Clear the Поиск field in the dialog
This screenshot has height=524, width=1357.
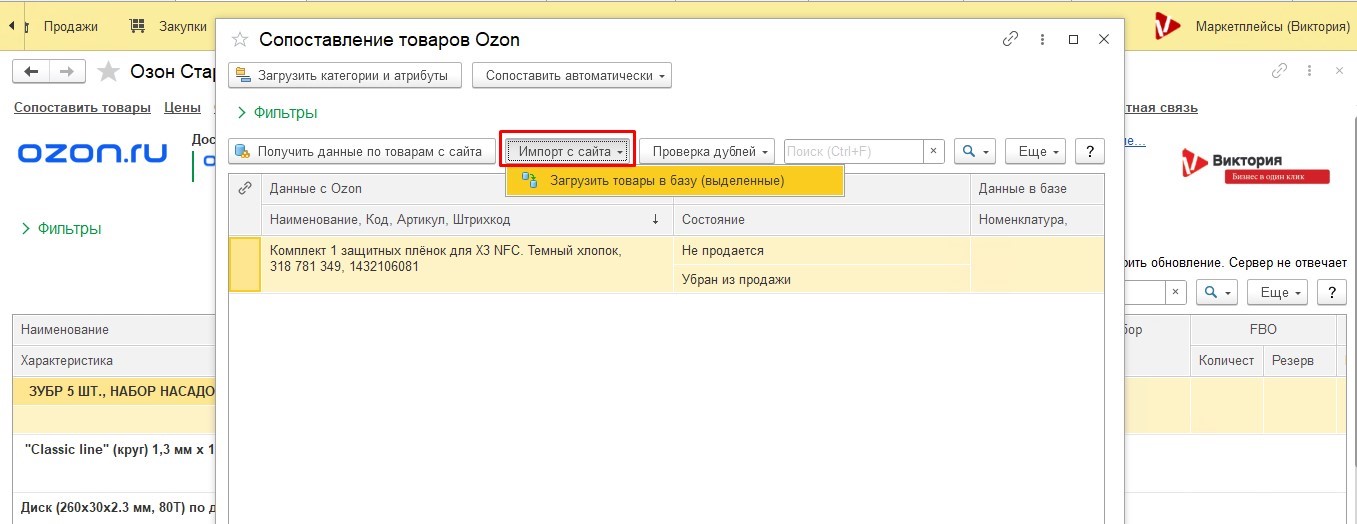coord(933,151)
